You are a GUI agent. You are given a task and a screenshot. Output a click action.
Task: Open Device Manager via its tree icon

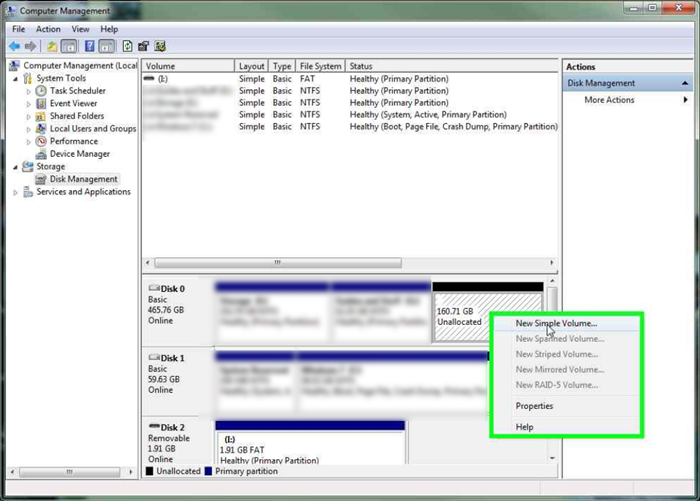point(41,154)
